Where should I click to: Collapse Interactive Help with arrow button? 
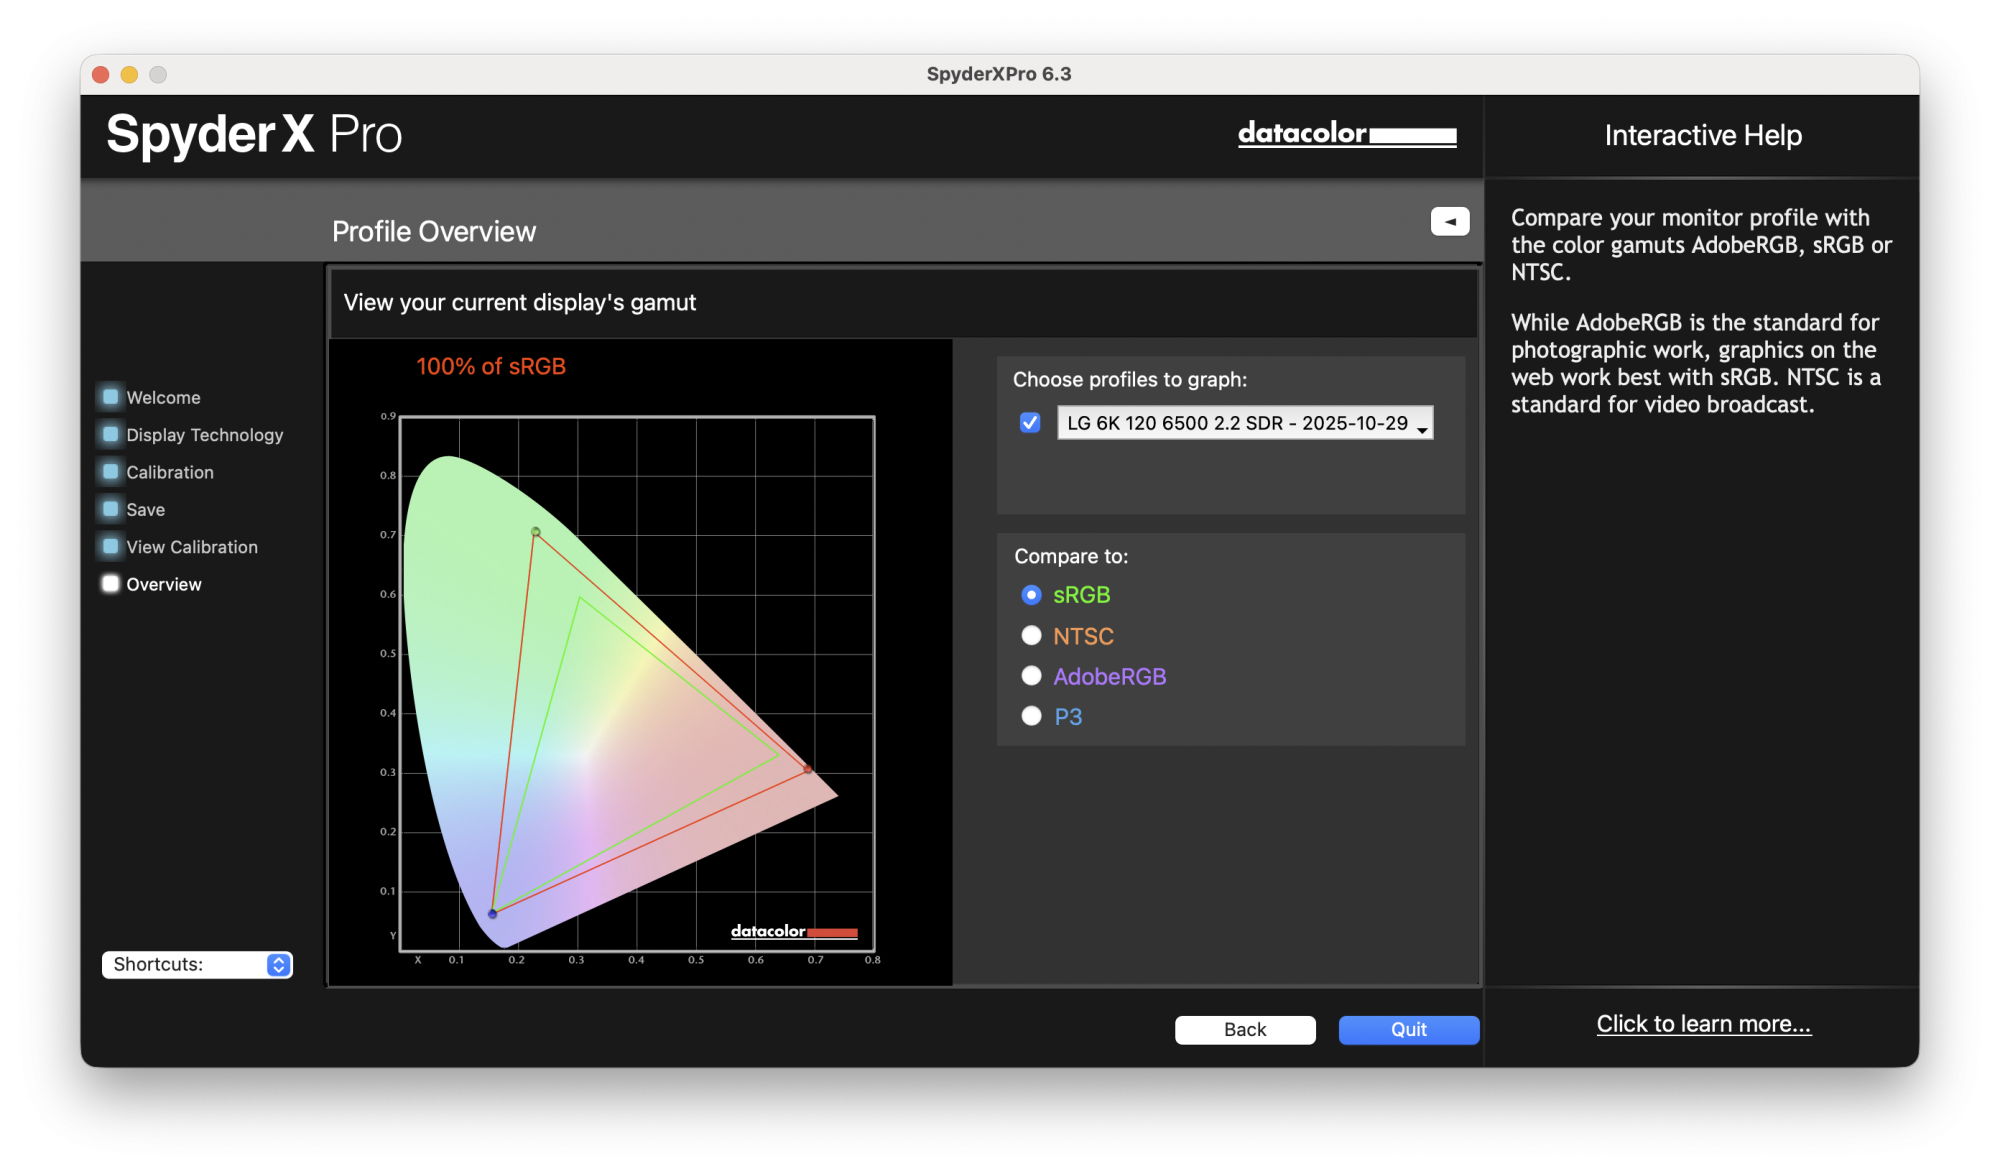click(1449, 221)
